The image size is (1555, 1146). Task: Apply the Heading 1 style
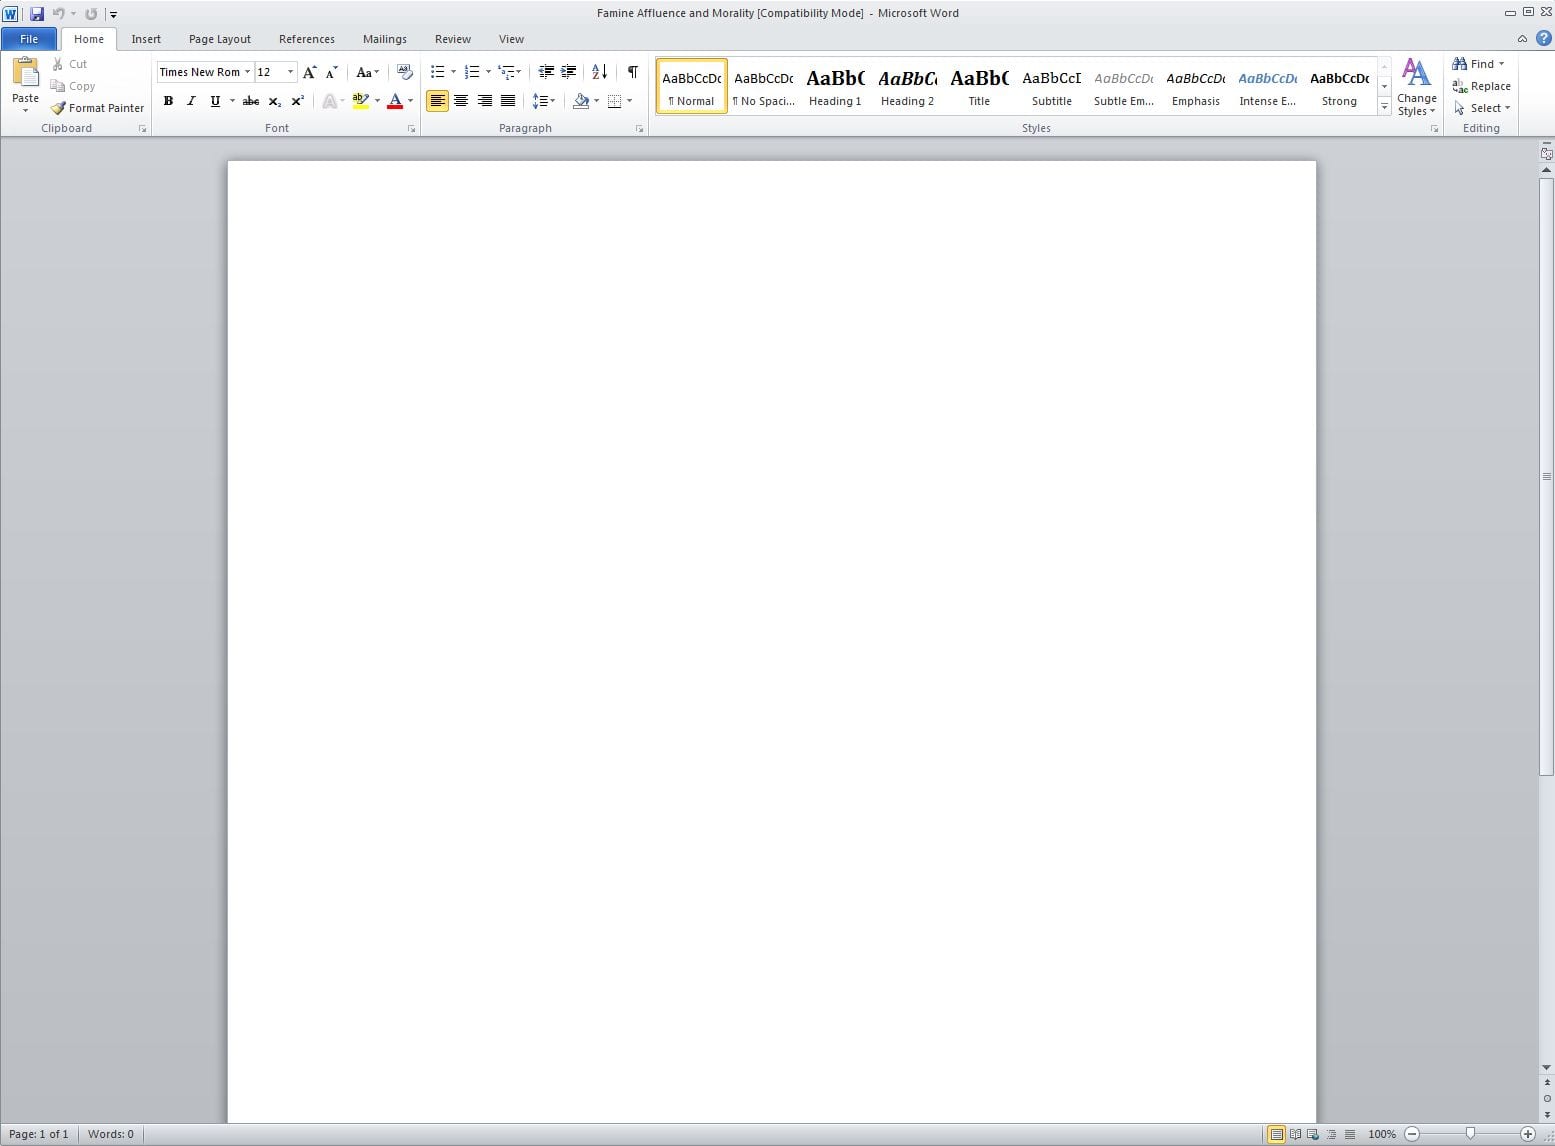[x=835, y=86]
